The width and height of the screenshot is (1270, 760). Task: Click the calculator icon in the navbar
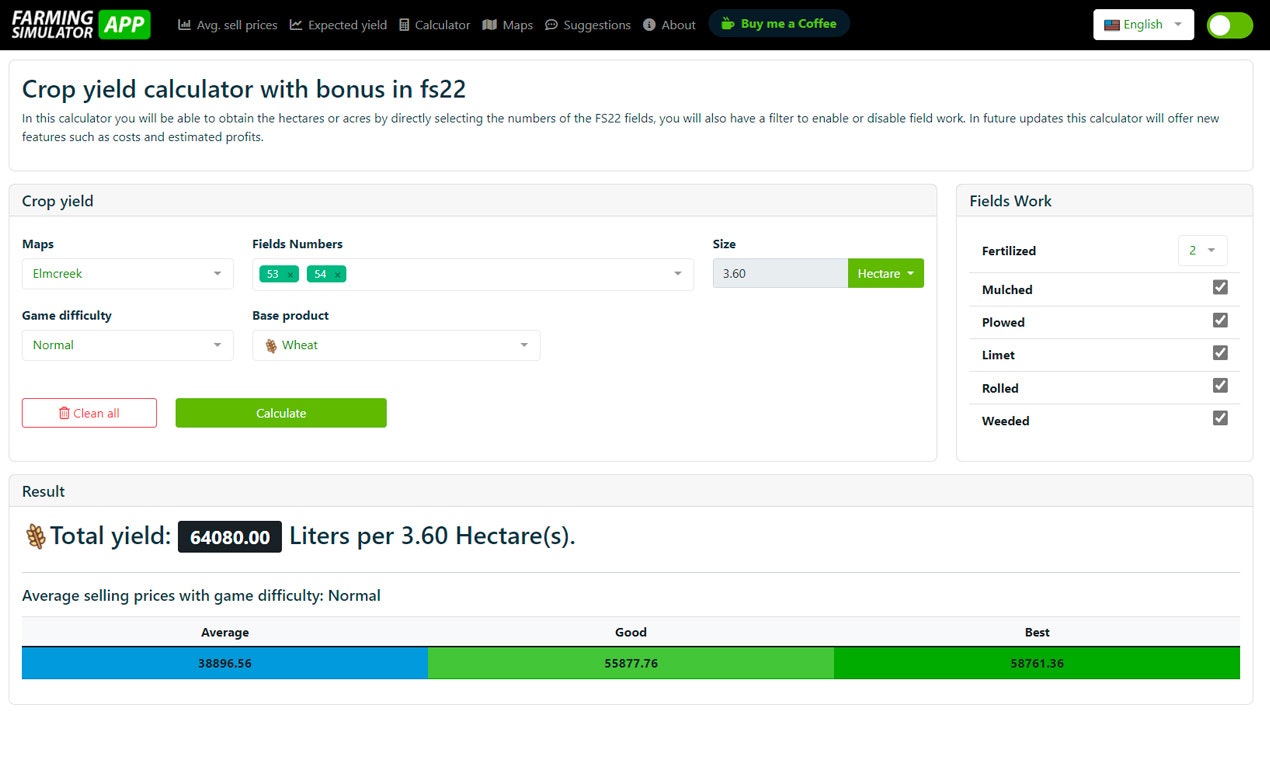[x=404, y=25]
